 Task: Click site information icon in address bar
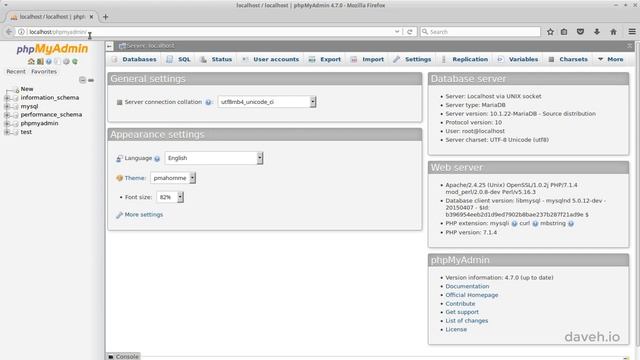point(21,32)
